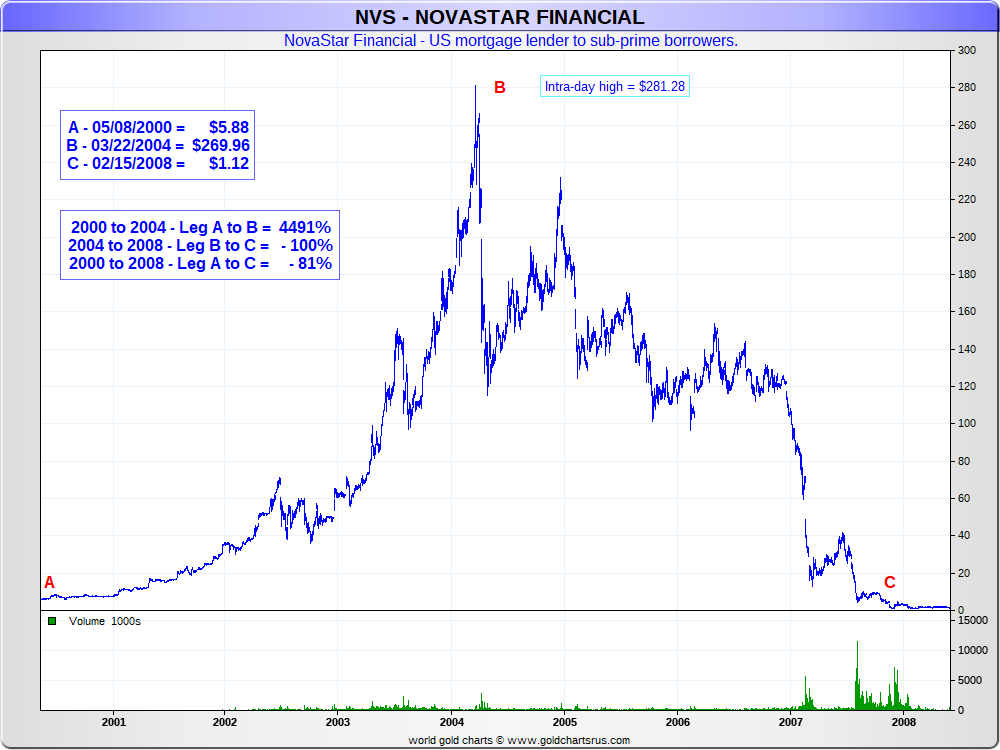This screenshot has height=750, width=1000.
Task: Click the subtitle about US mortgage lender
Action: [511, 40]
